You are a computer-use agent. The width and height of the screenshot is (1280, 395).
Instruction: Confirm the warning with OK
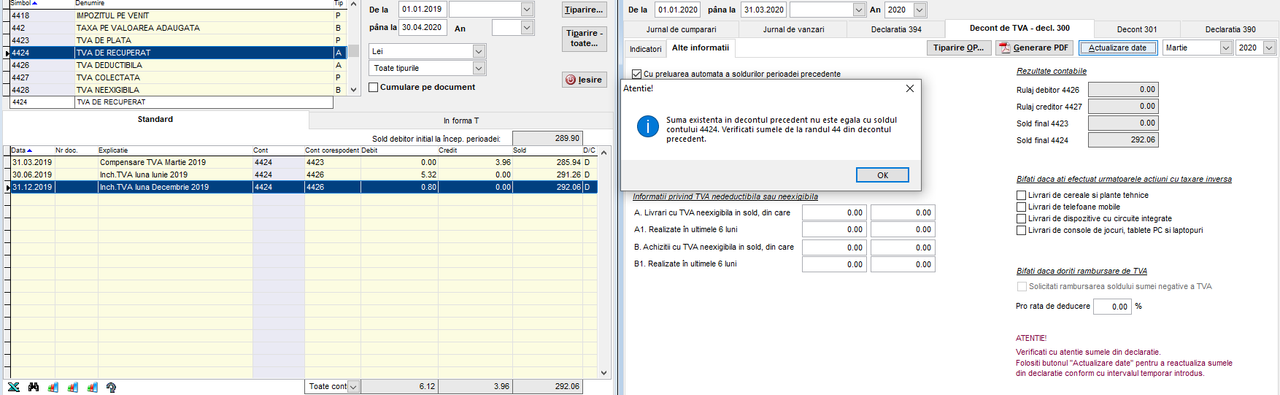(882, 174)
